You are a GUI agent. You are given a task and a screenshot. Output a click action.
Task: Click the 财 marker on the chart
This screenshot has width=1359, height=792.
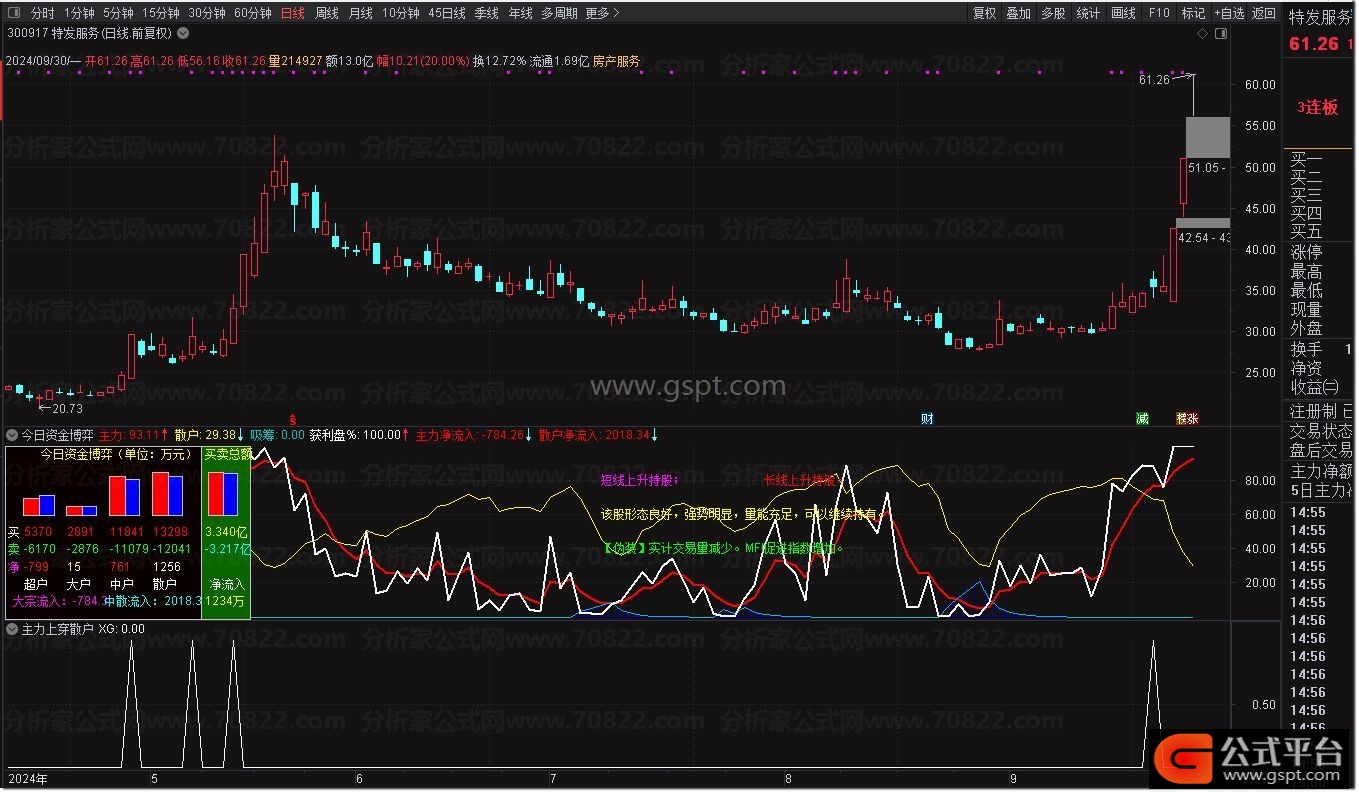pyautogui.click(x=927, y=418)
